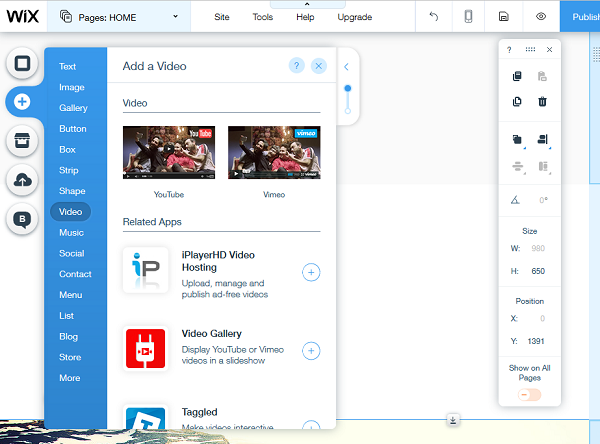Click the iPlayerHD app logo
Image resolution: width=600 pixels, height=444 pixels.
click(145, 270)
